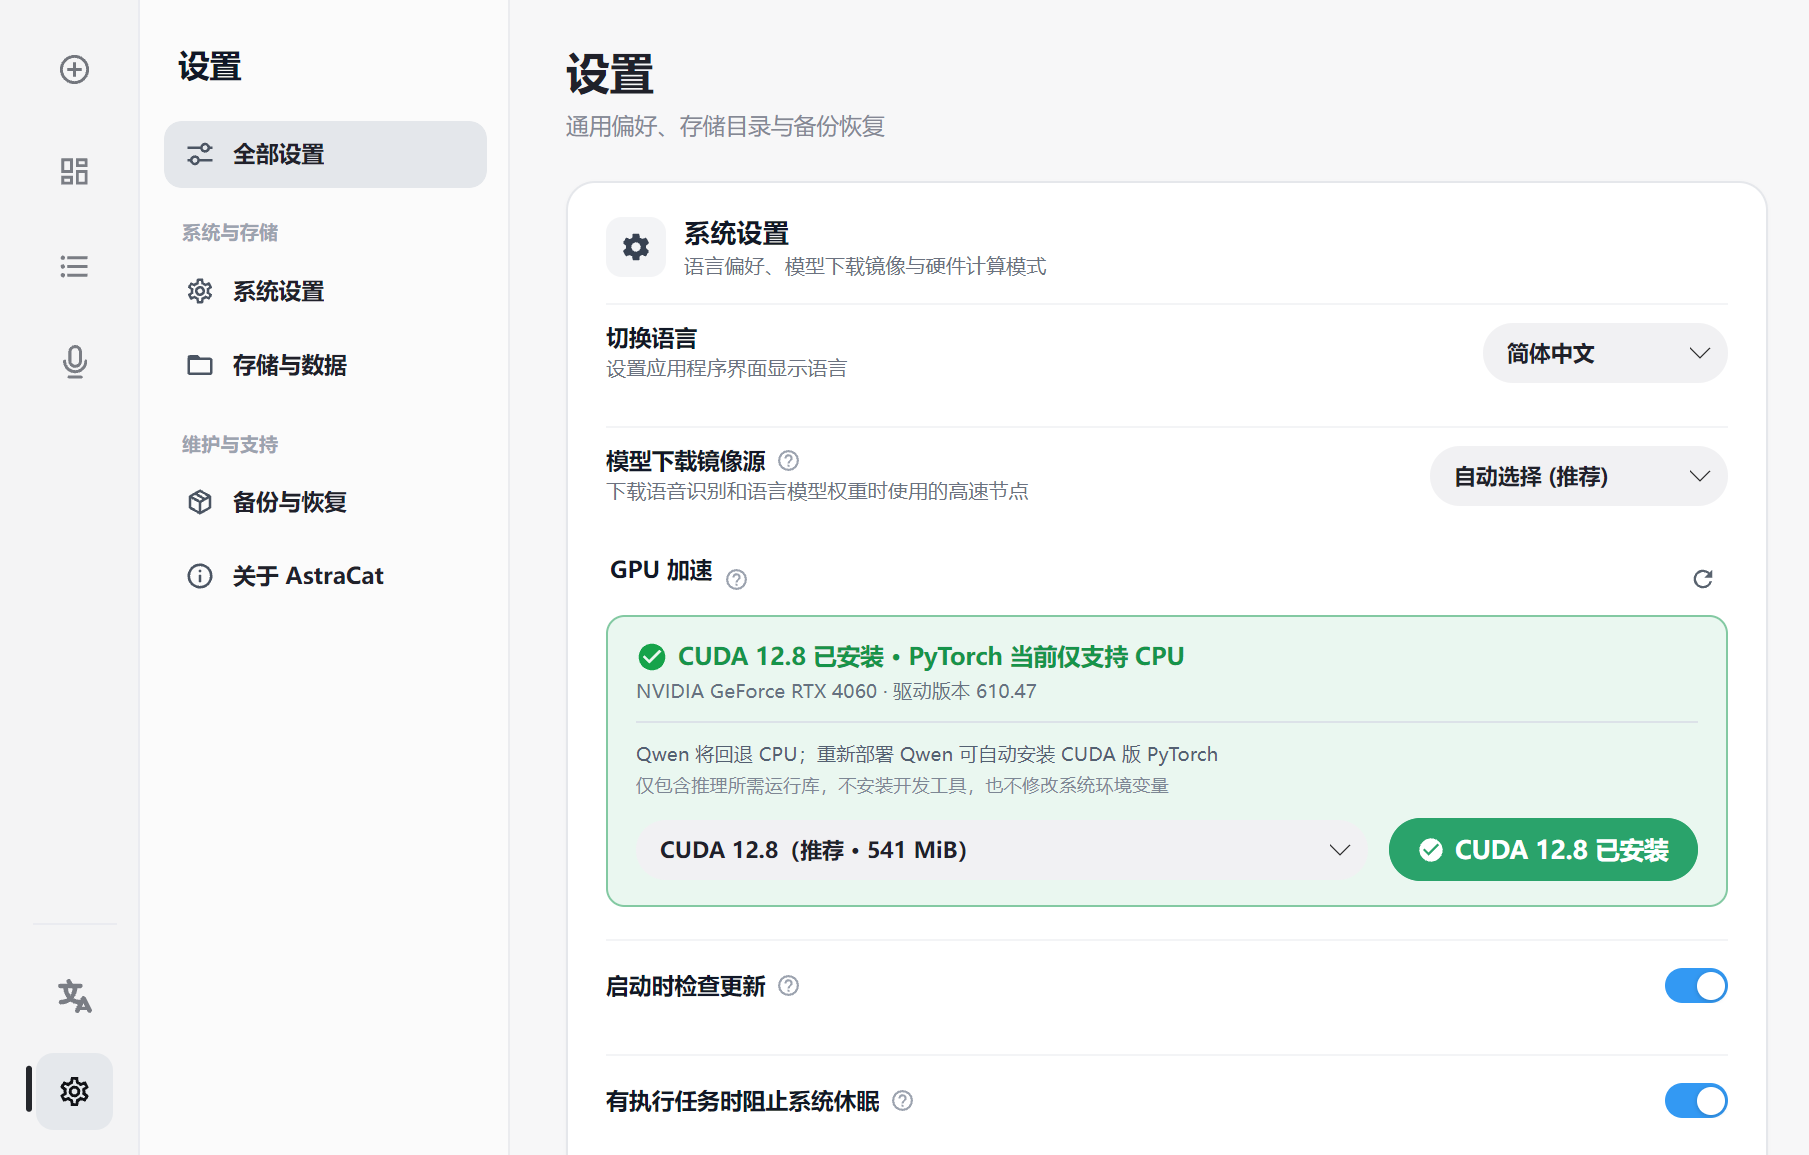Click the translate language icon in sidebar
The image size is (1809, 1155).
tap(74, 996)
